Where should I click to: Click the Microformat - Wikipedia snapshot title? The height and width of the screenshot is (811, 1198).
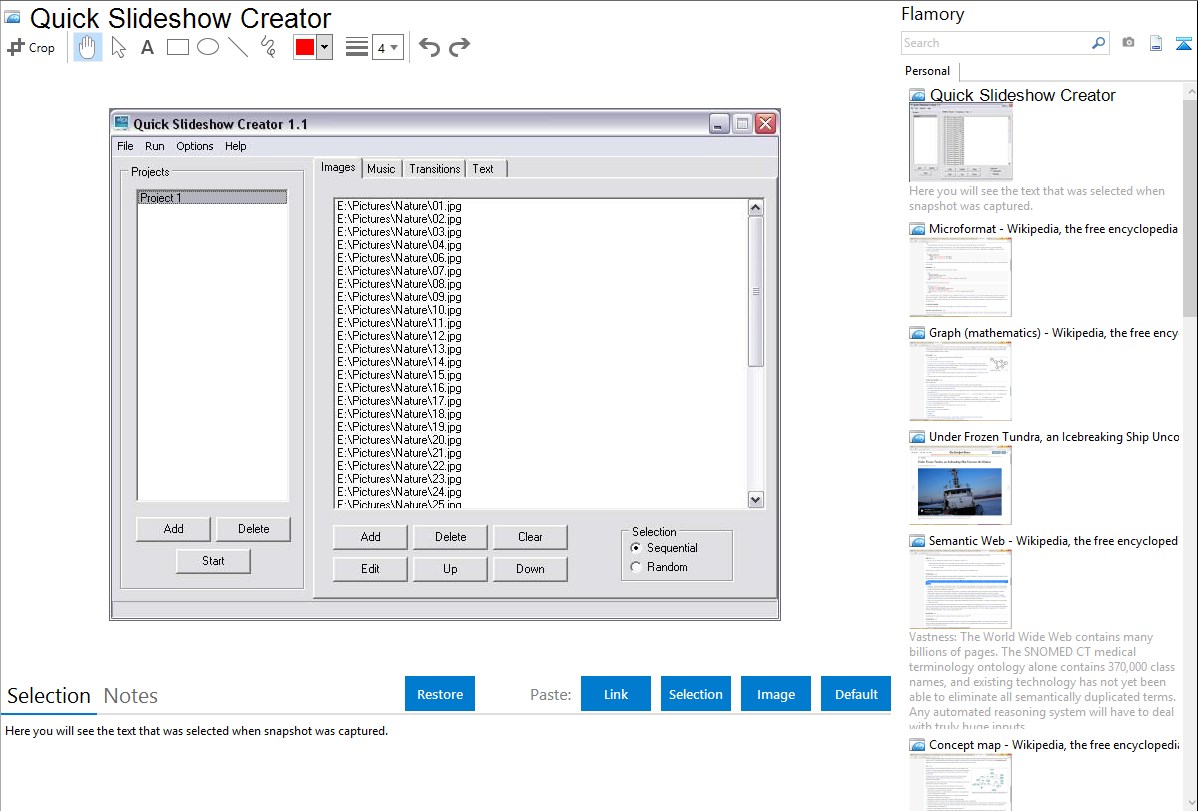(x=1053, y=229)
